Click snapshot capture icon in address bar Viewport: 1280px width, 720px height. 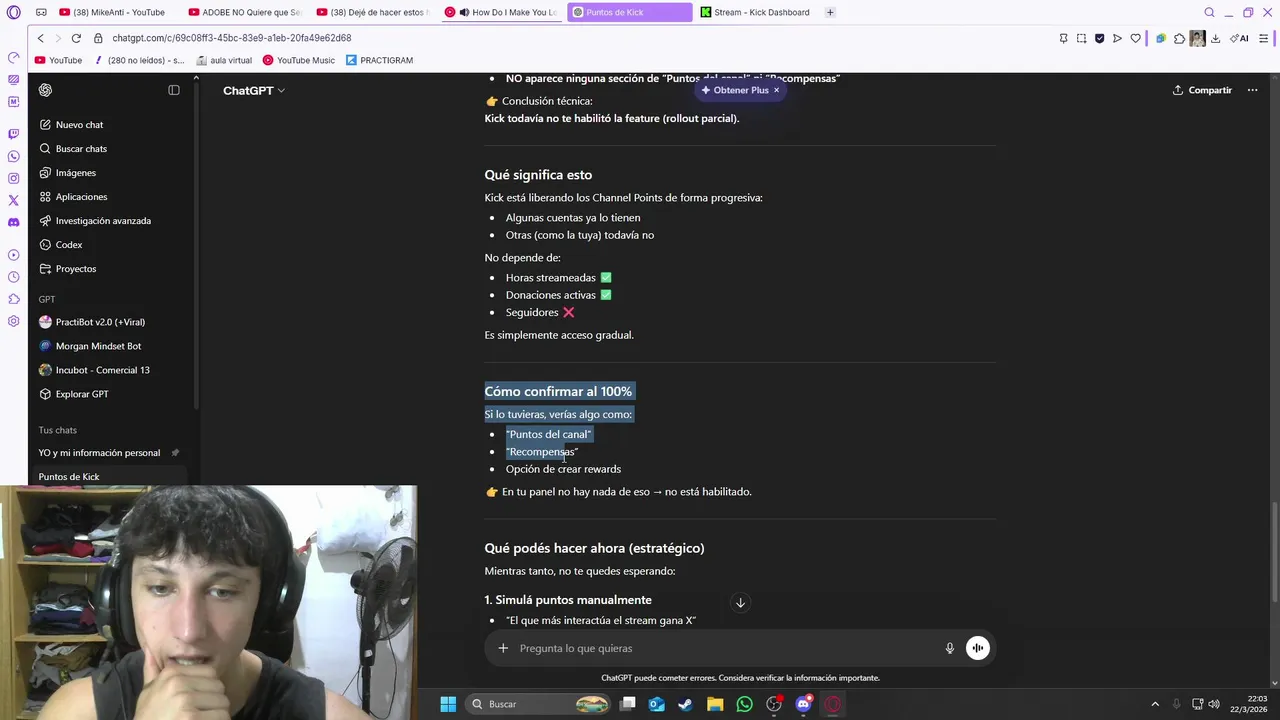(x=1081, y=38)
